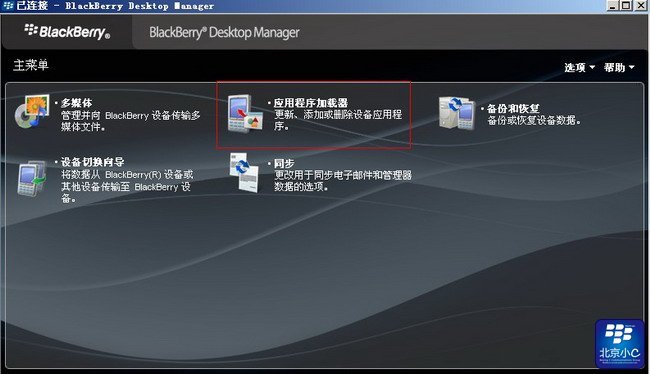Screen dimensions: 650x374
Task: Close the Desktop Manager window
Action: pos(640,5)
